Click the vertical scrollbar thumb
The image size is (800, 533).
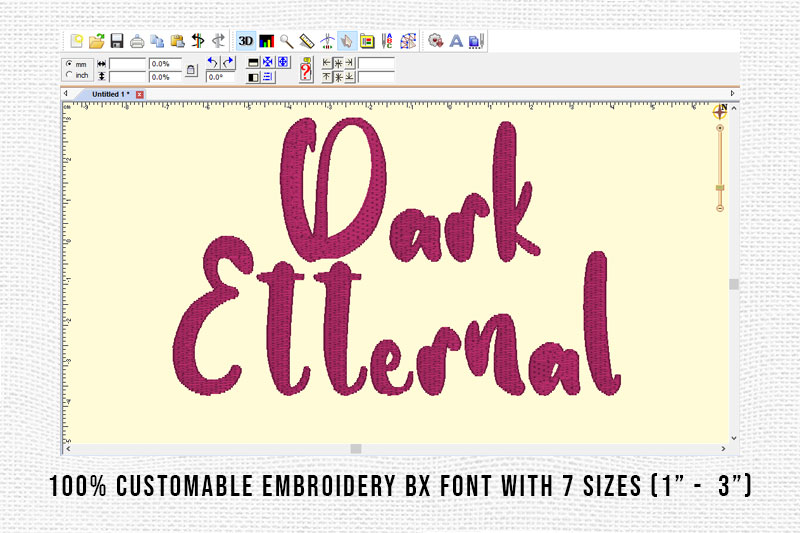(x=734, y=284)
